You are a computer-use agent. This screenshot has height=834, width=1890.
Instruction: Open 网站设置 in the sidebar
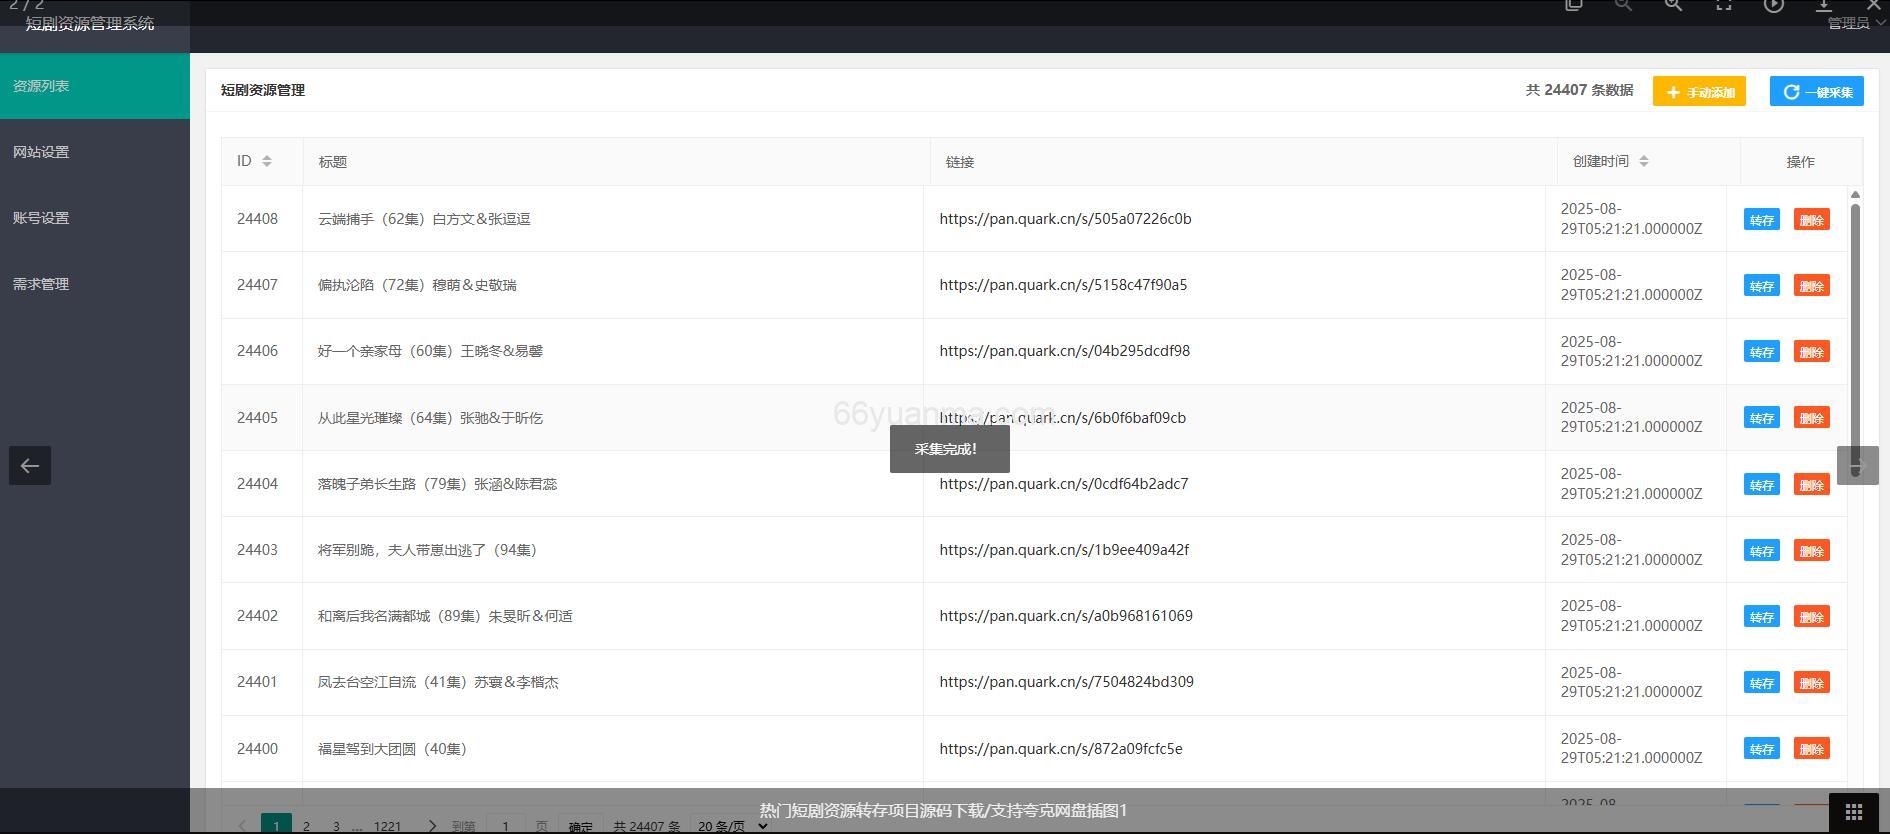41,152
